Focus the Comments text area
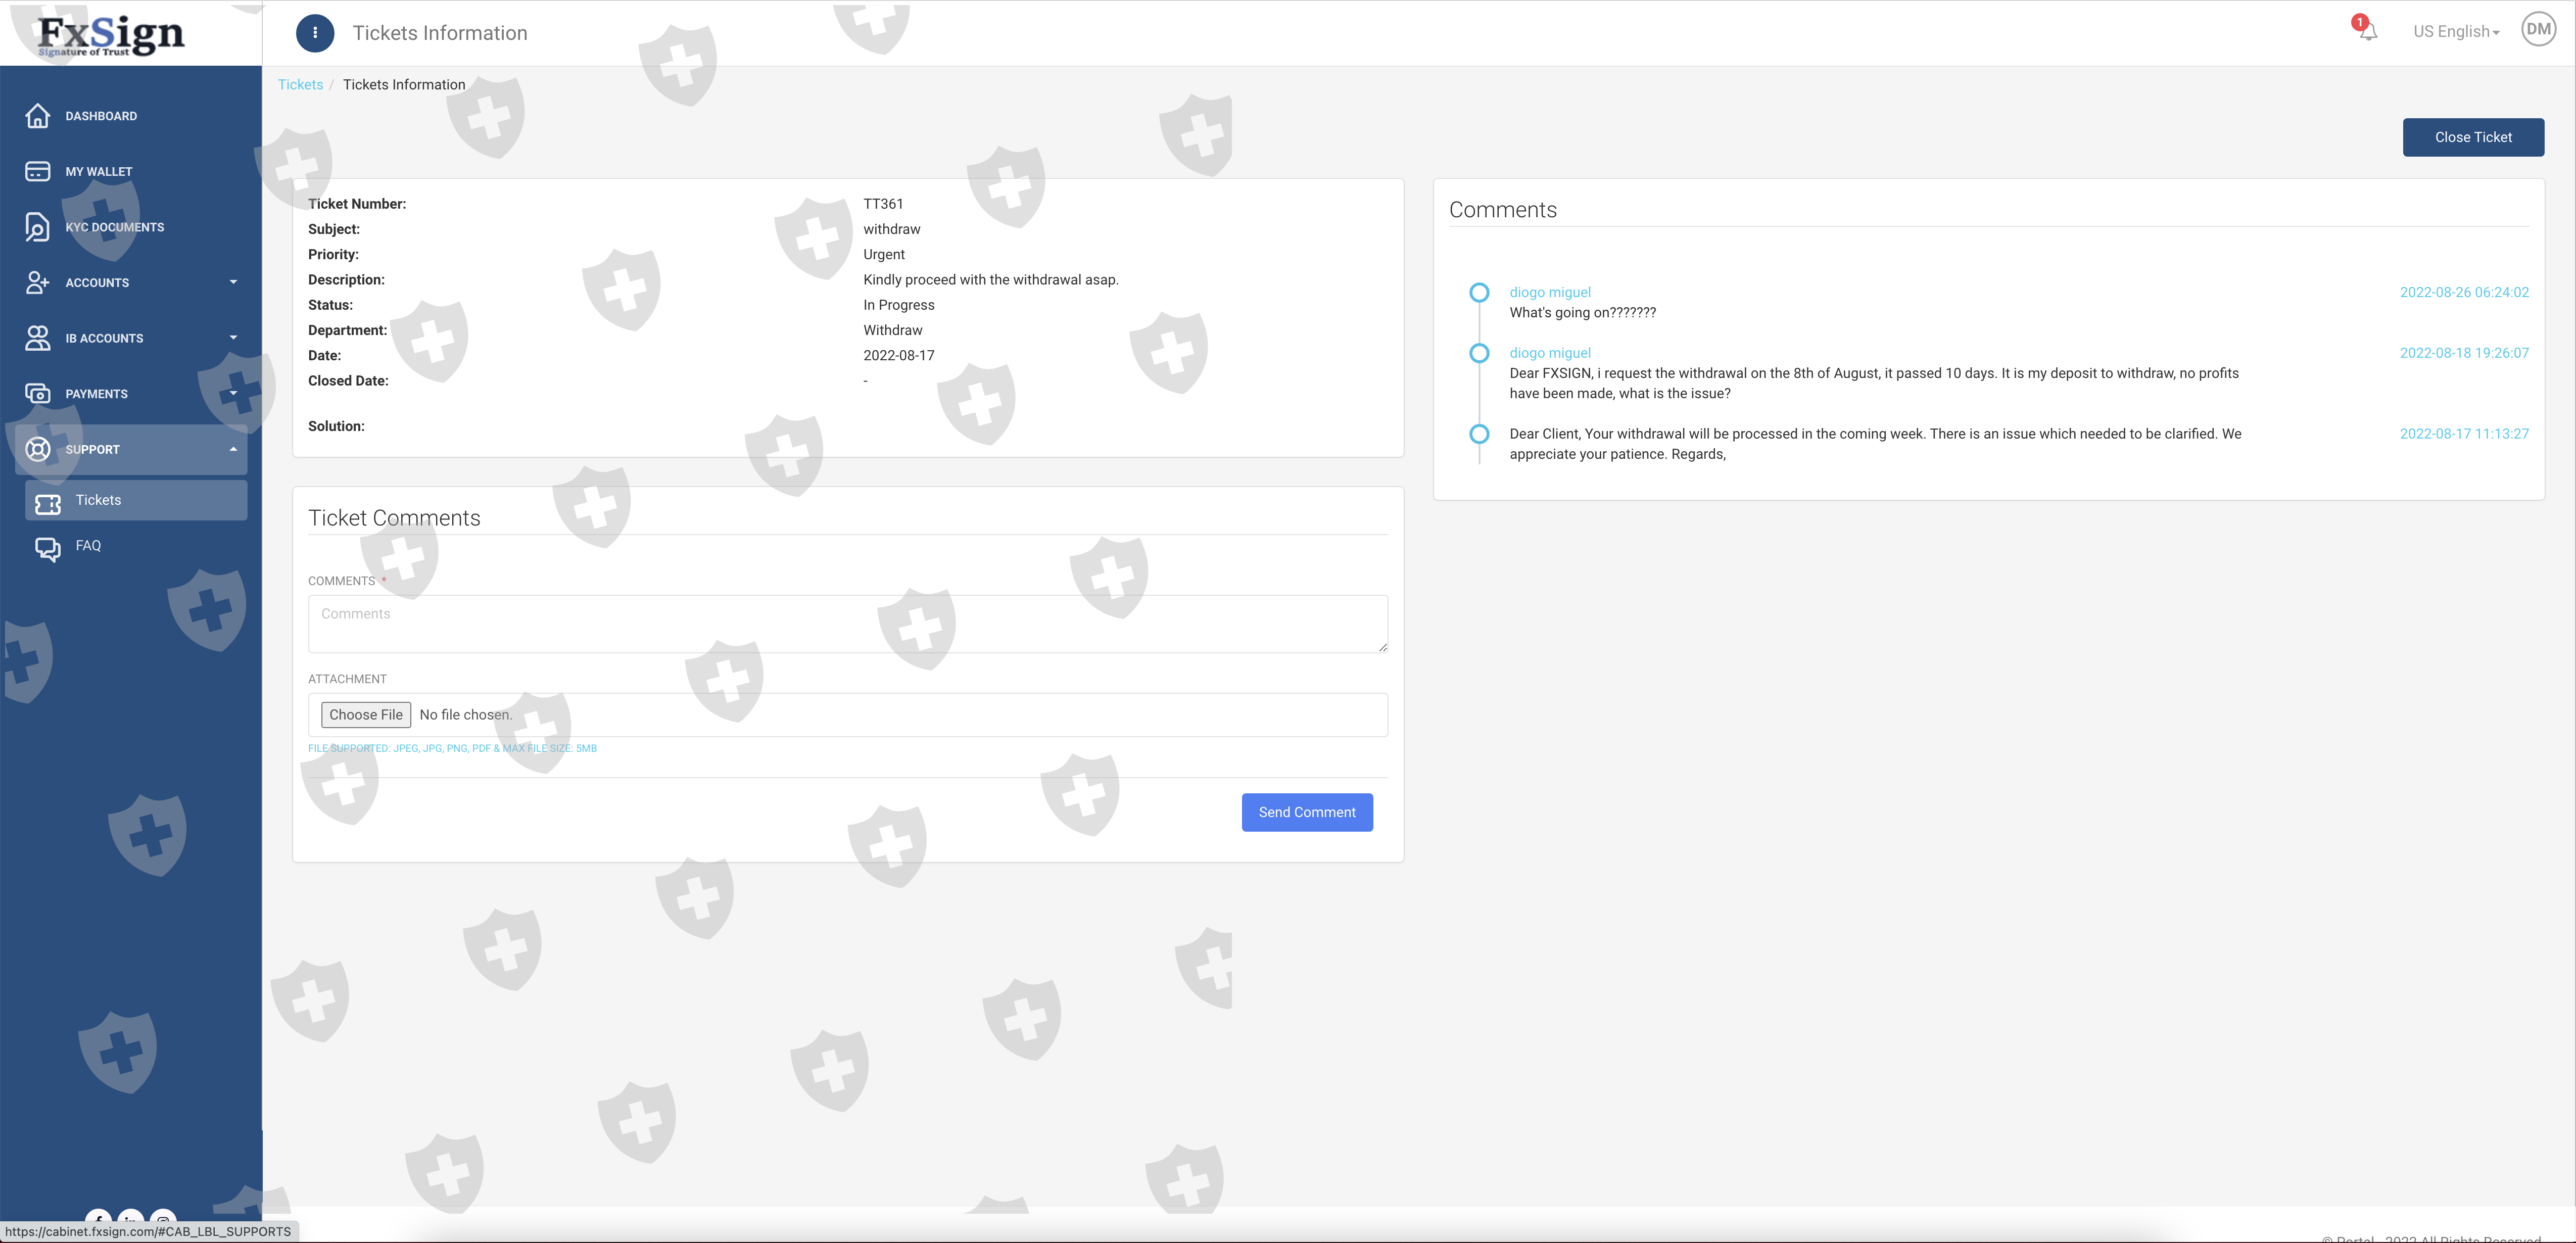The height and width of the screenshot is (1243, 2576). point(847,624)
